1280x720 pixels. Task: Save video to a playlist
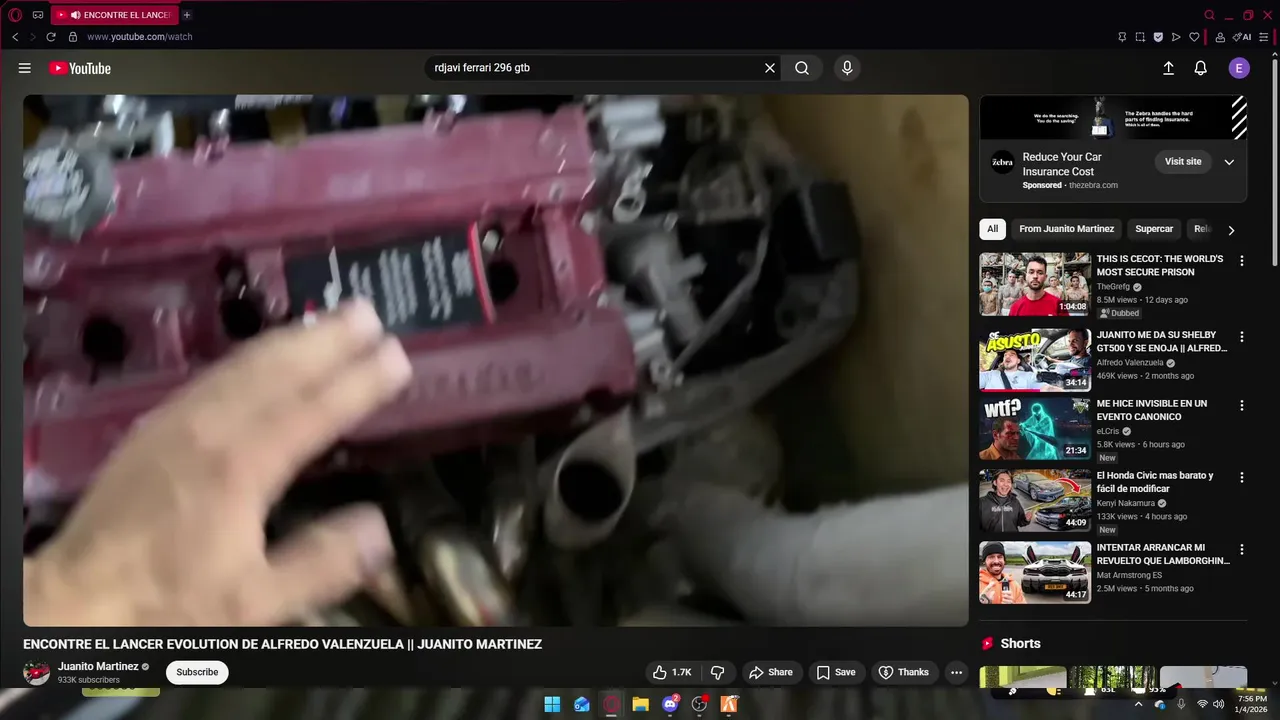836,672
